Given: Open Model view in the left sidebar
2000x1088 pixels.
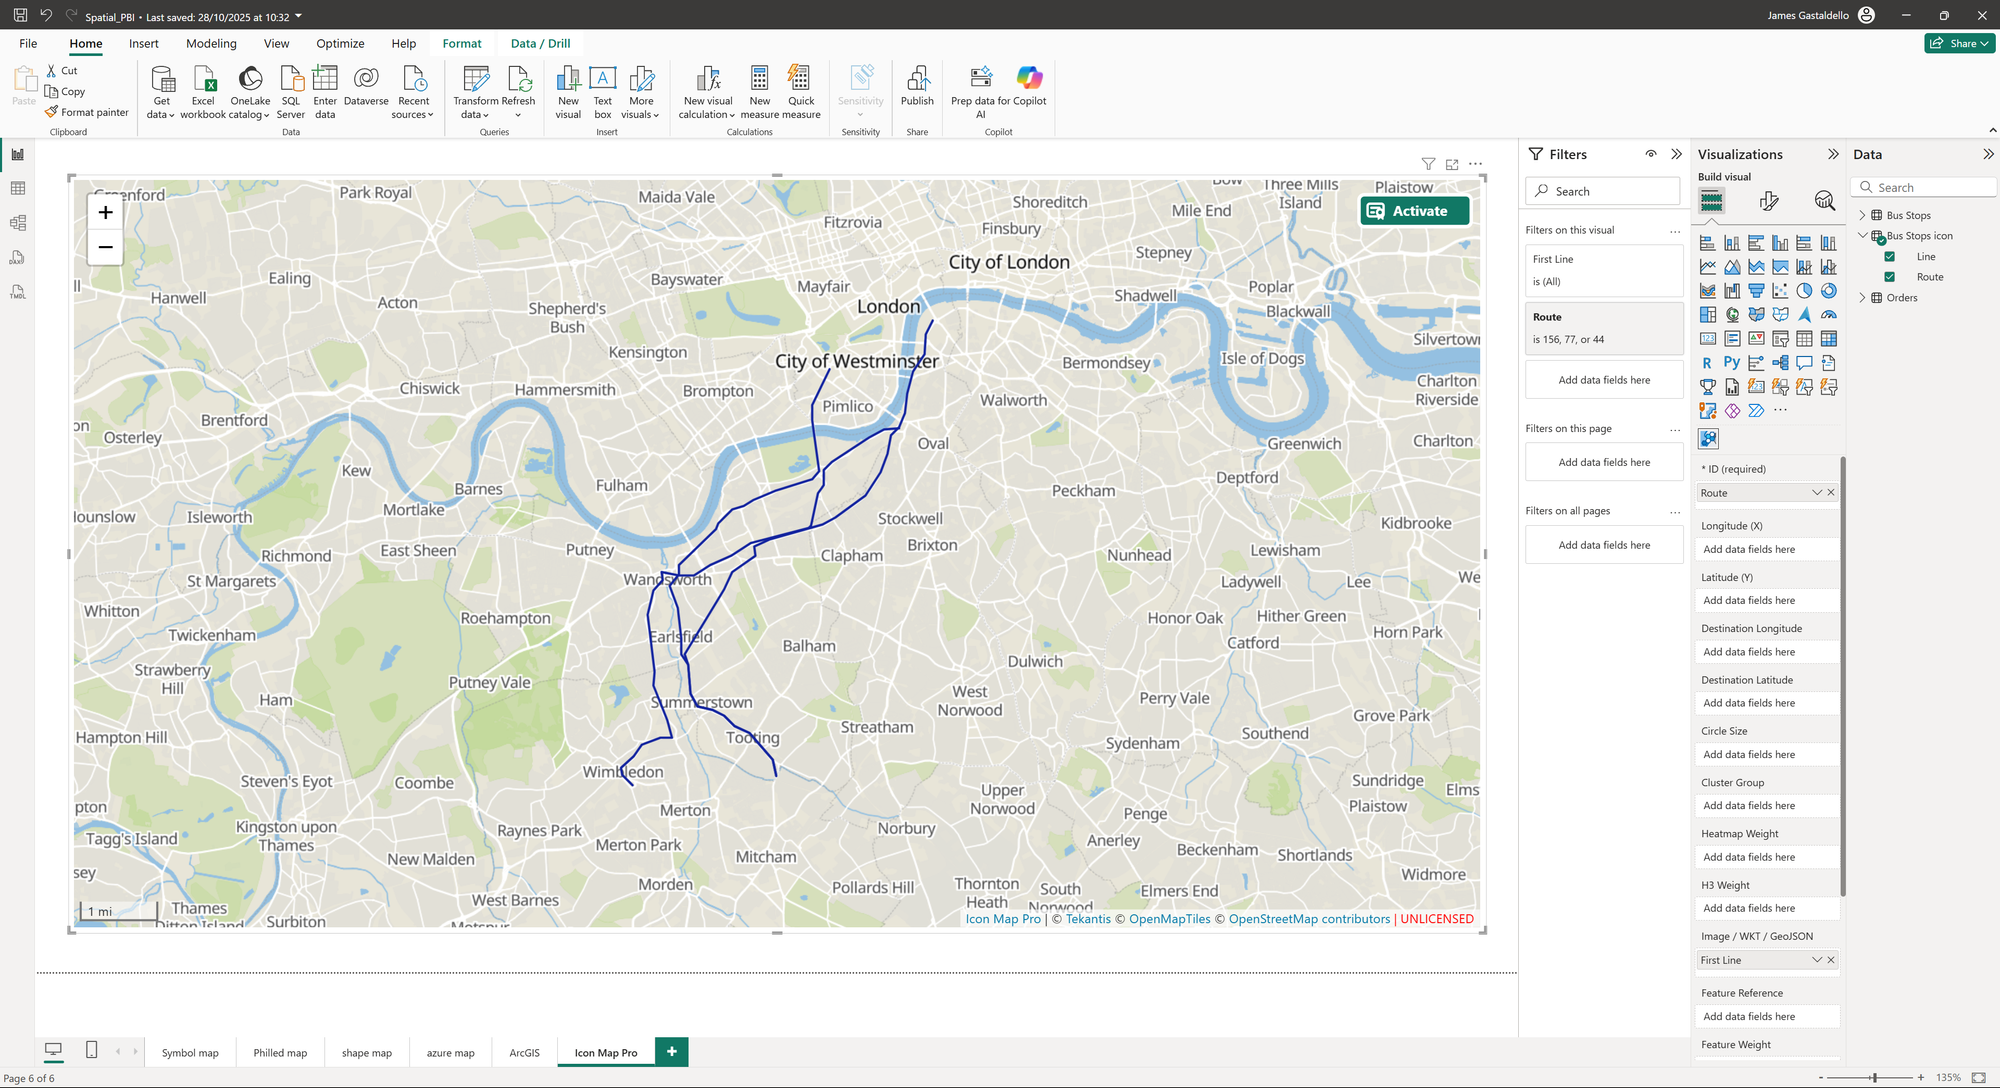Looking at the screenshot, I should click(18, 223).
